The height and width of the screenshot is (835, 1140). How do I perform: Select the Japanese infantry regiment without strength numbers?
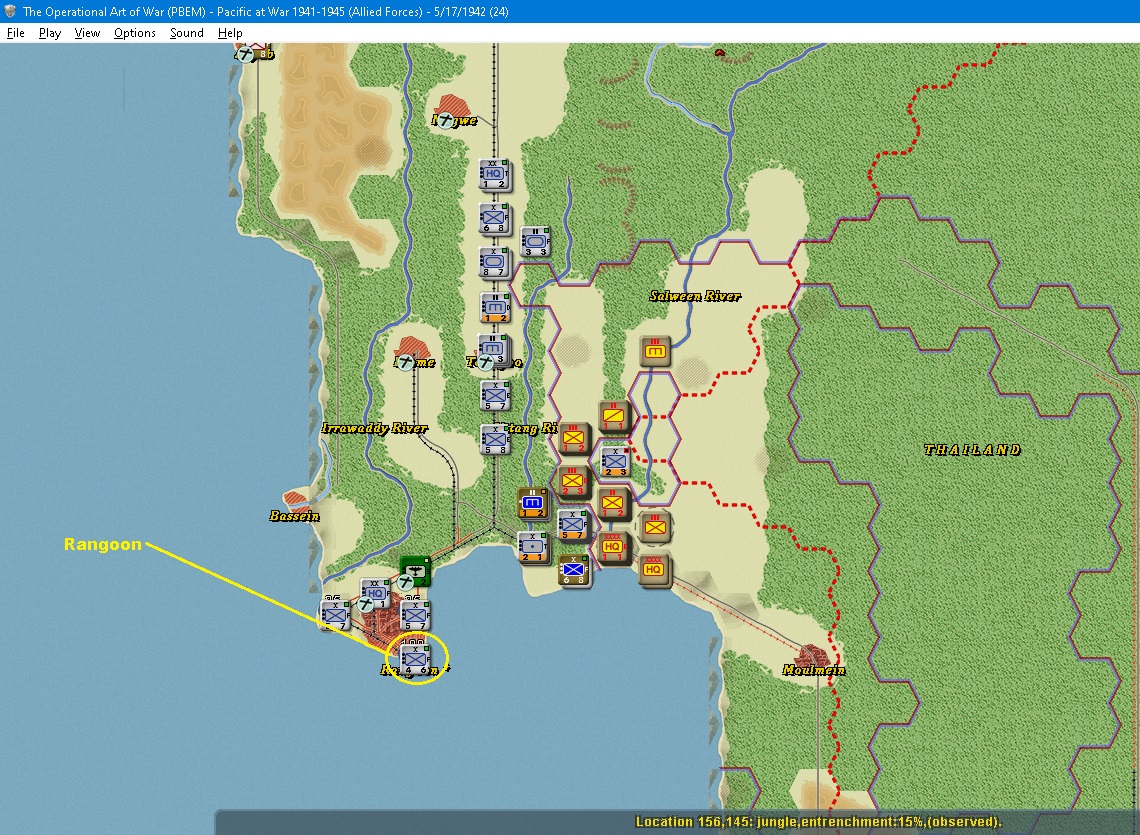655,527
